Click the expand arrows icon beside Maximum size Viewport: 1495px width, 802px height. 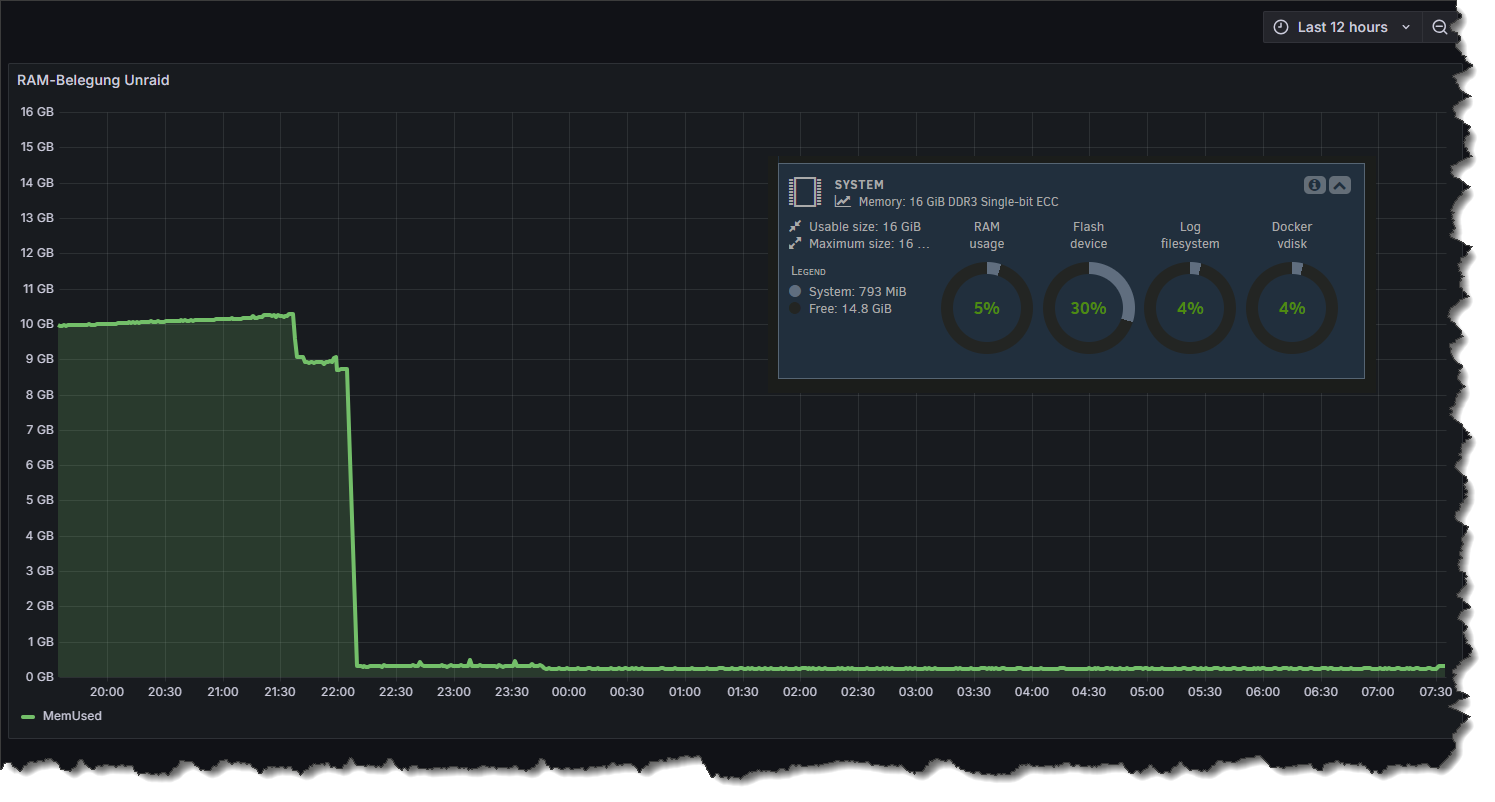click(x=795, y=243)
